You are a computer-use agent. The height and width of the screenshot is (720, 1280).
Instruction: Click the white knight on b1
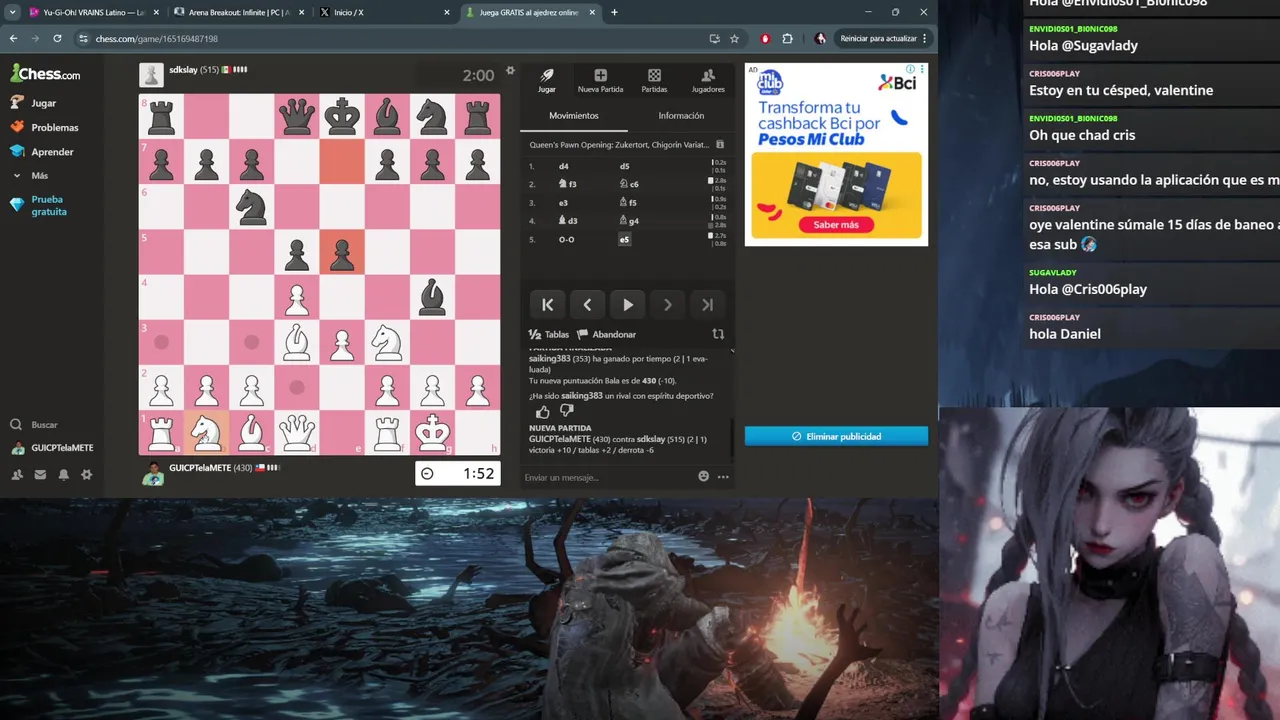[x=206, y=432]
